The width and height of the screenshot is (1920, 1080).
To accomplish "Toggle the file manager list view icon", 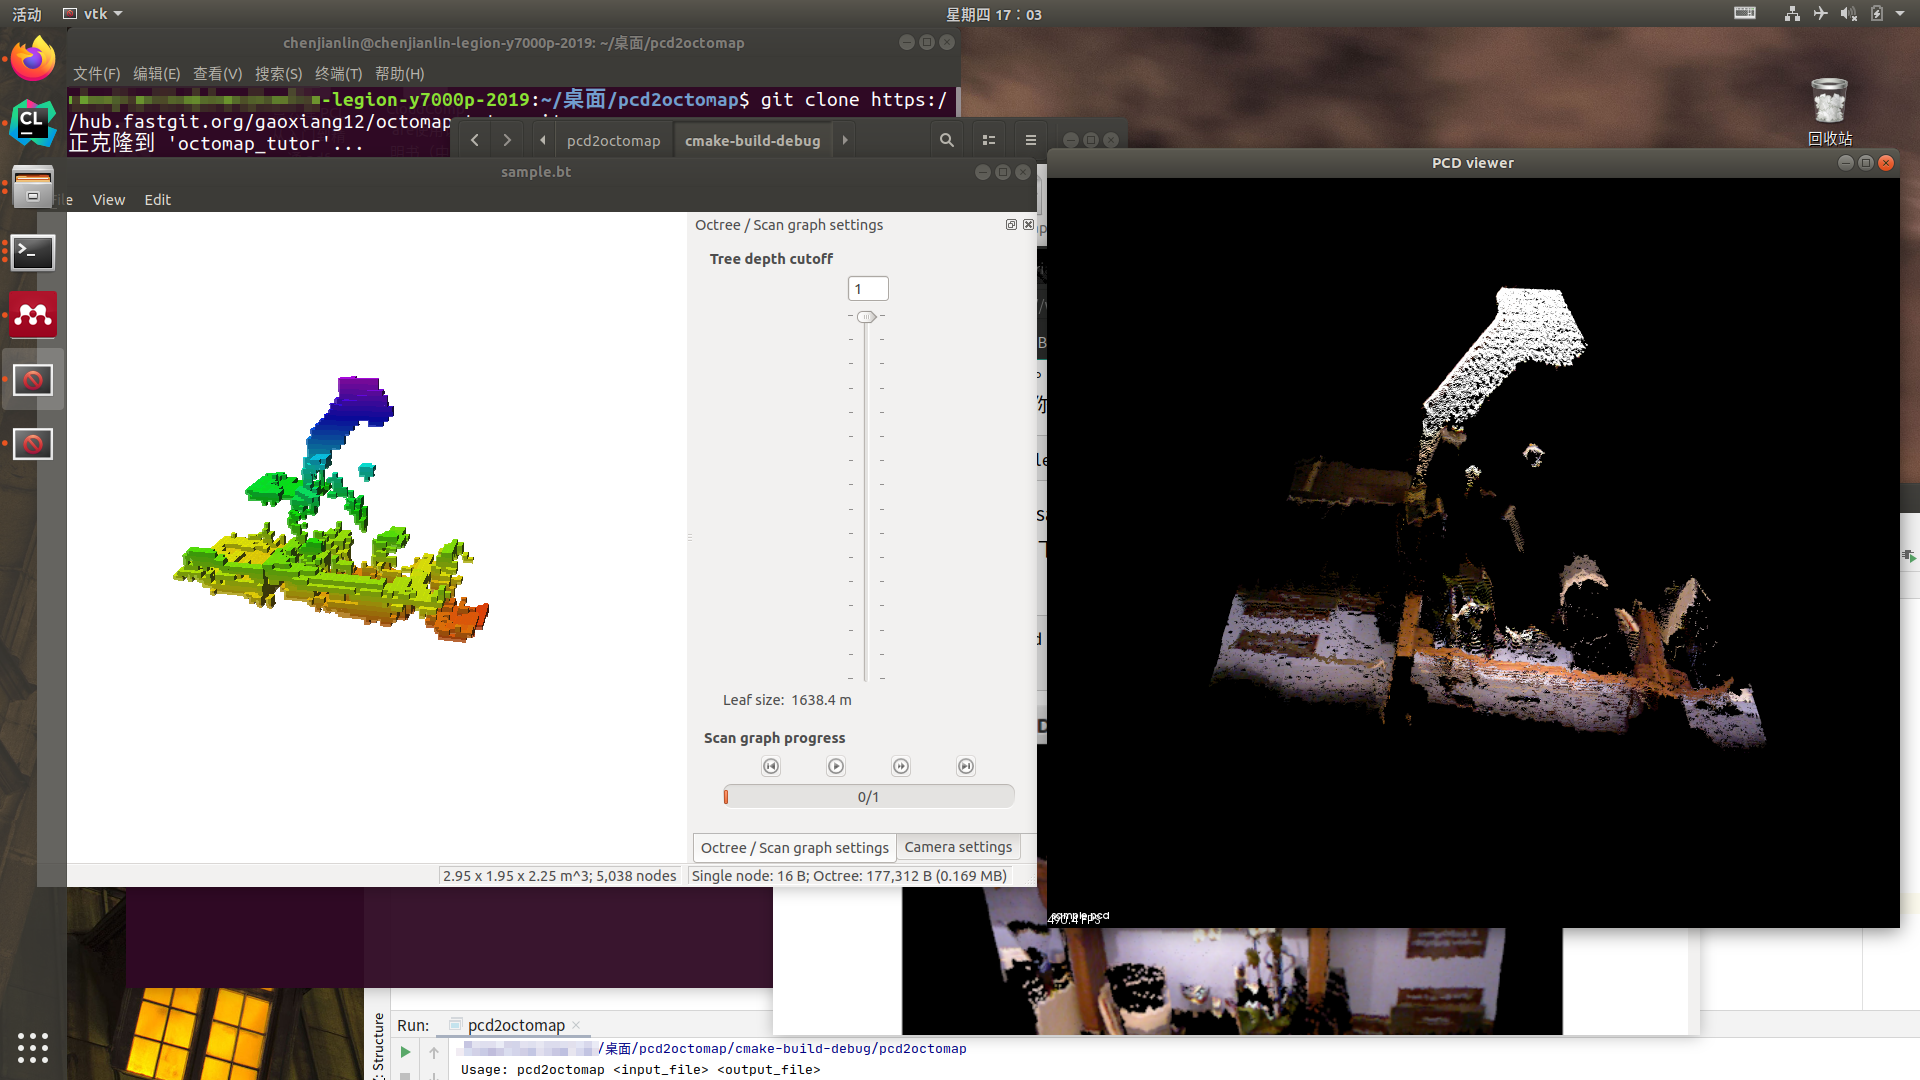I will (989, 141).
